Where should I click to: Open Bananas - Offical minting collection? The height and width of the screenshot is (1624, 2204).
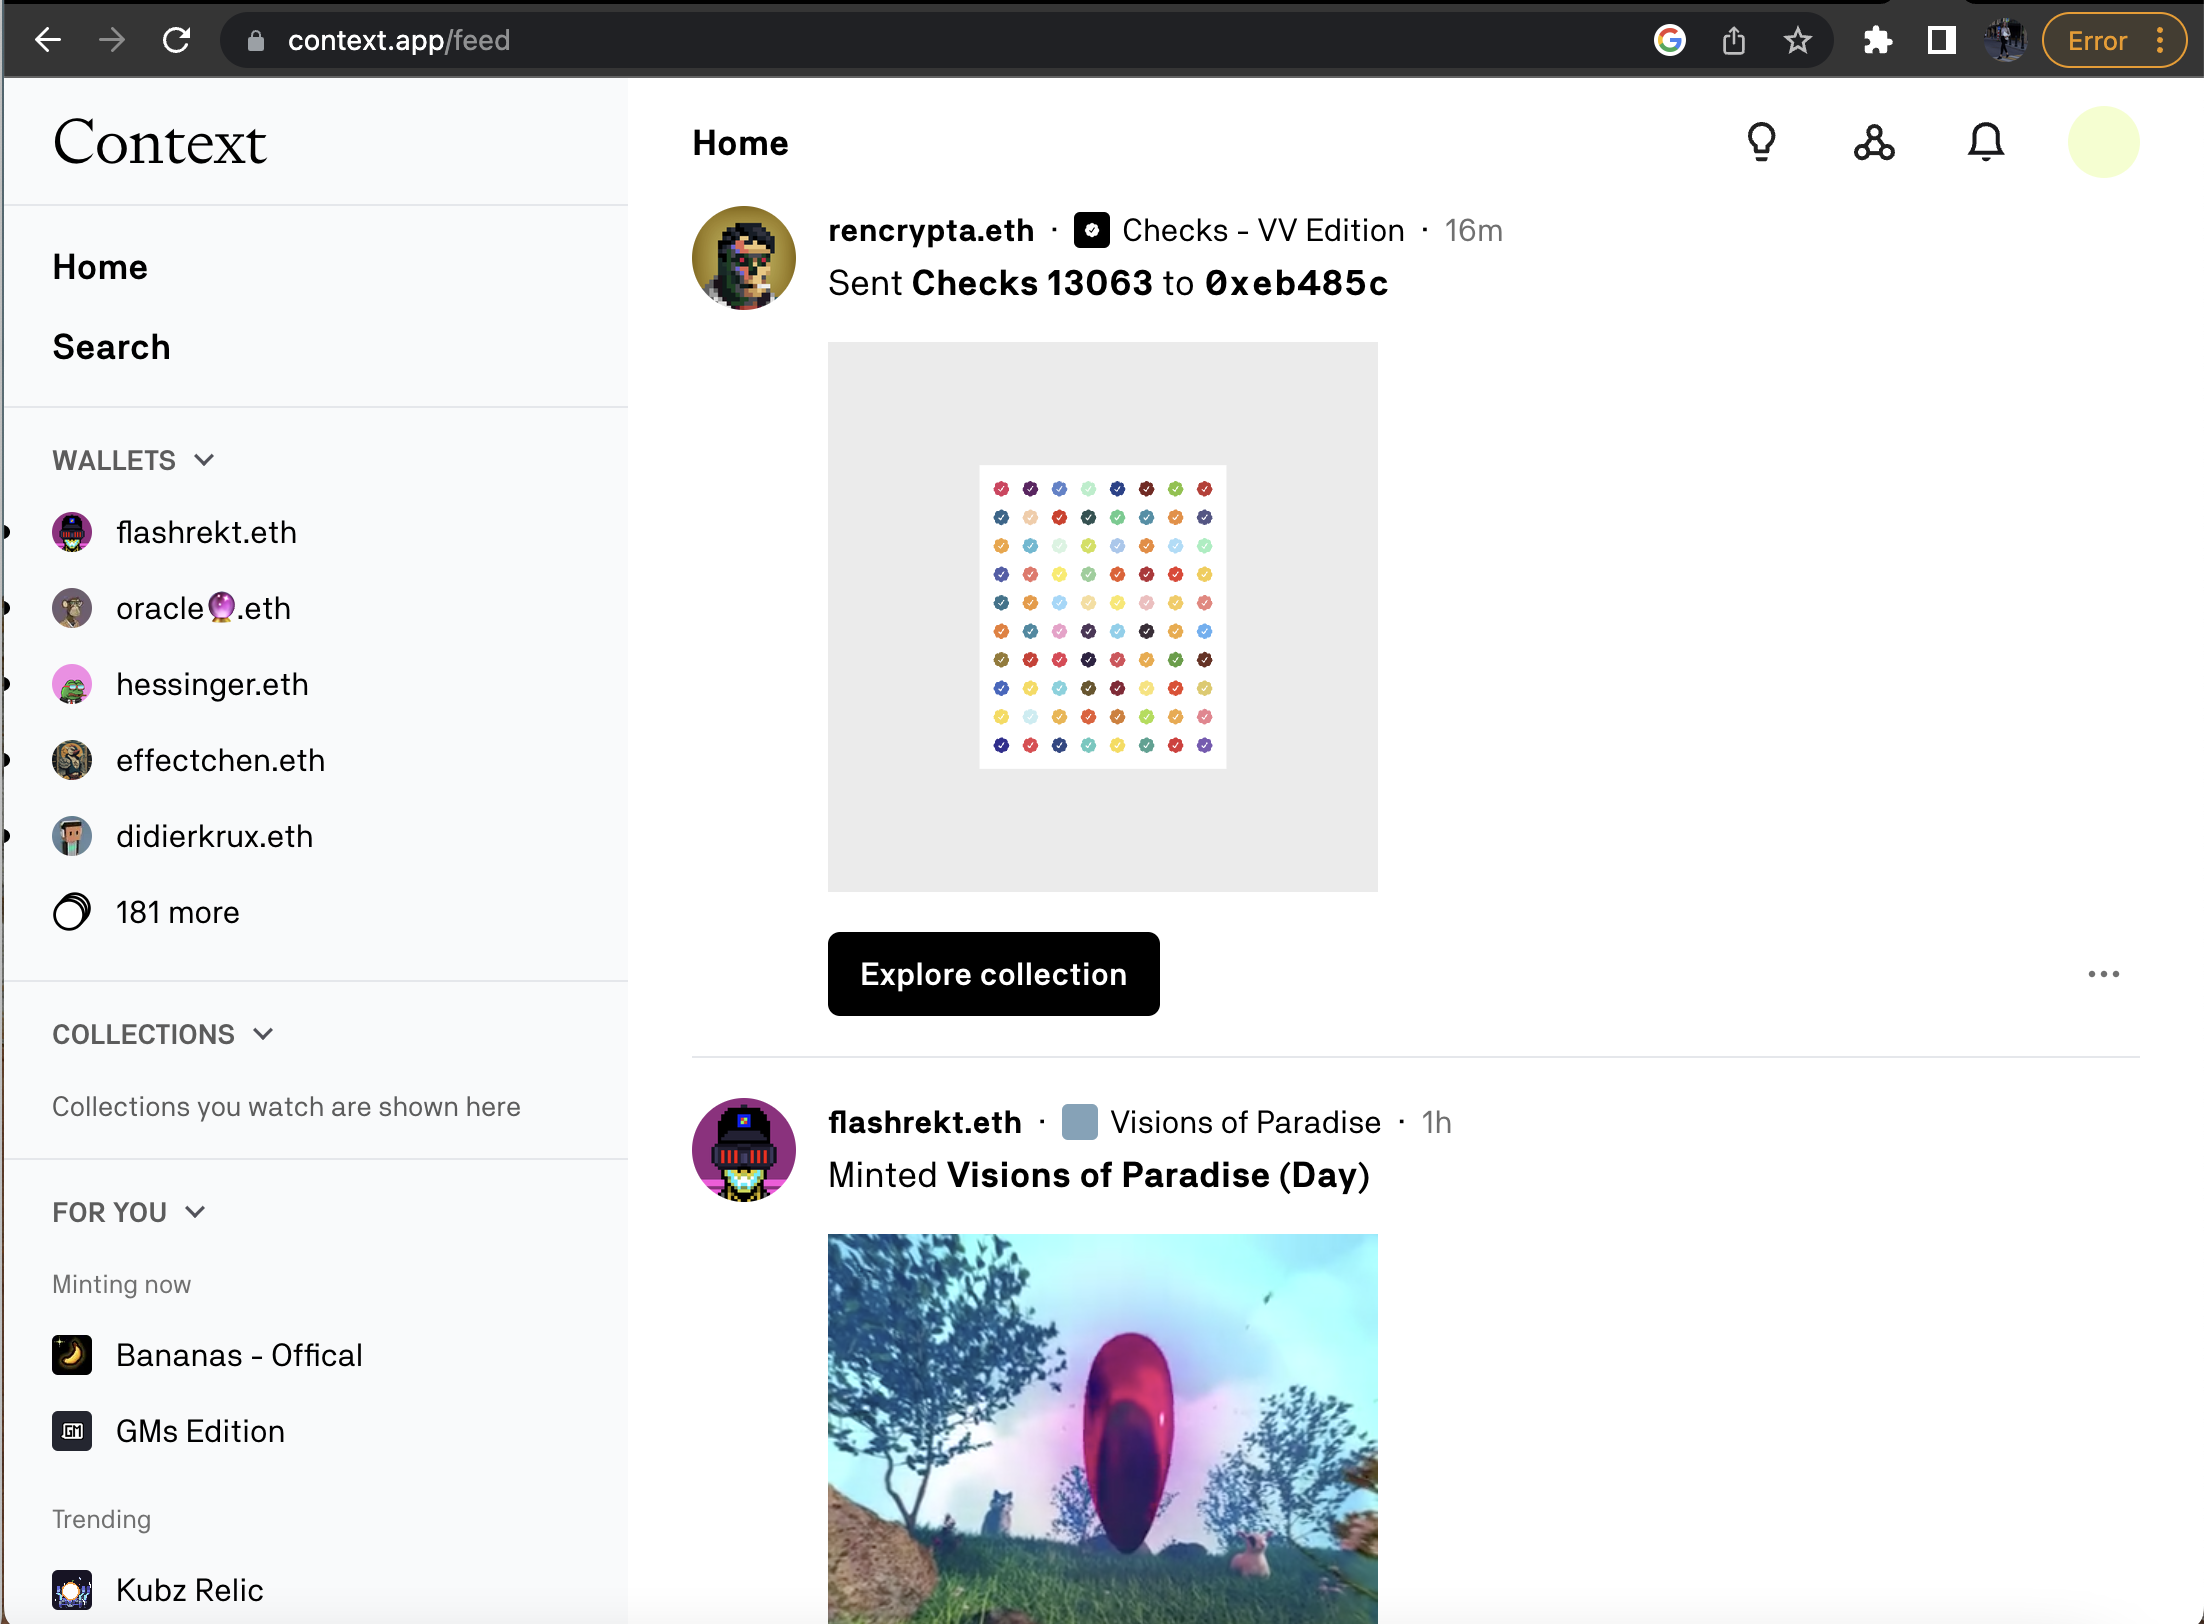238,1355
